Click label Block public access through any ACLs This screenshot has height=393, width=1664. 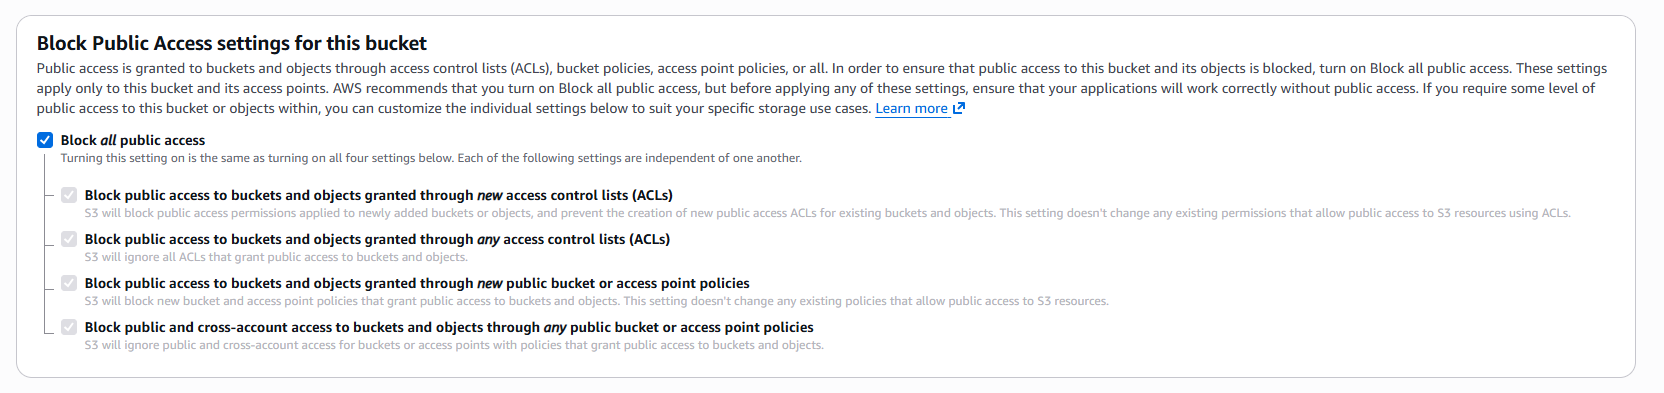point(377,239)
